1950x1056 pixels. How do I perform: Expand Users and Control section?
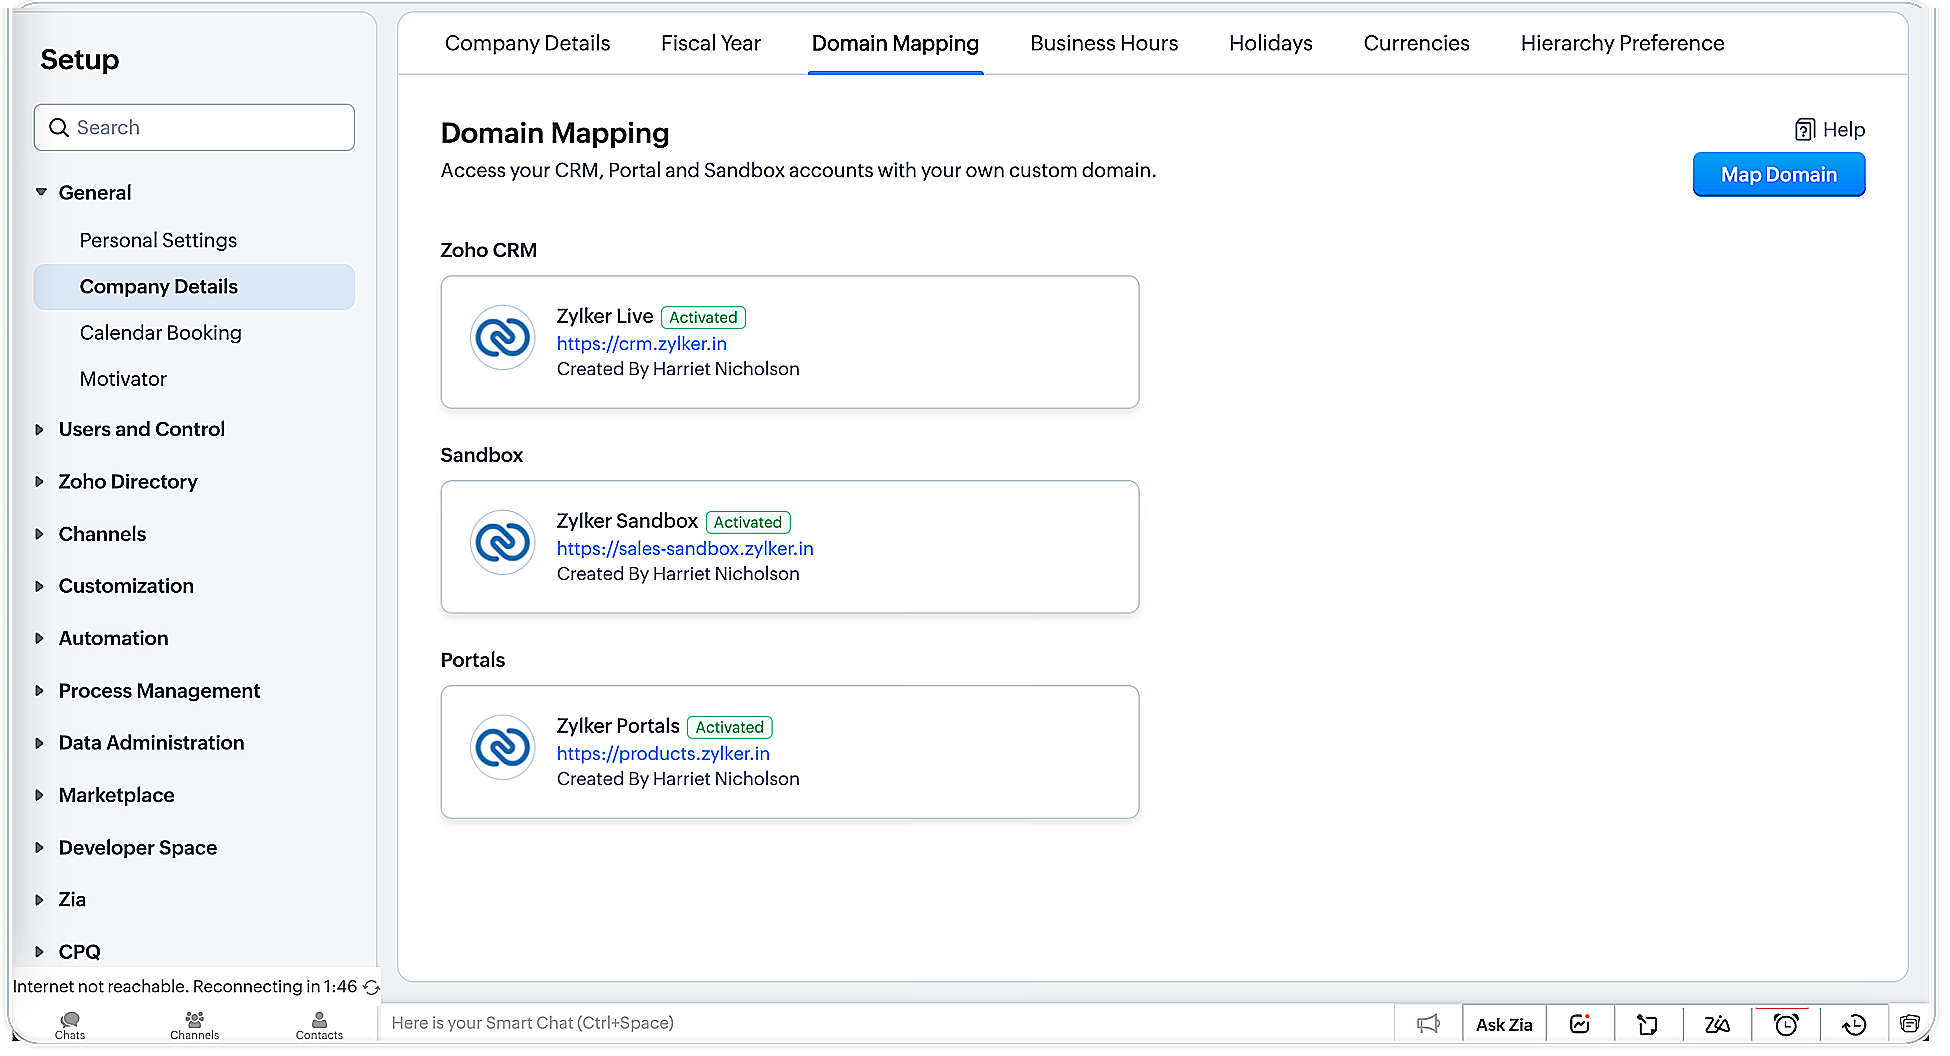(x=40, y=430)
